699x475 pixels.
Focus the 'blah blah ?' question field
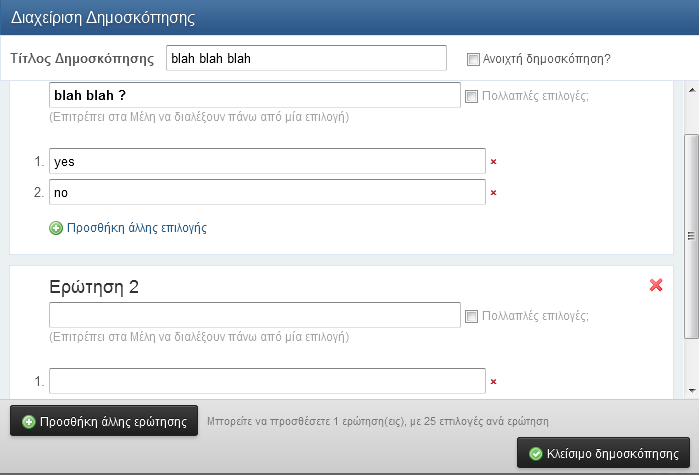click(x=255, y=95)
